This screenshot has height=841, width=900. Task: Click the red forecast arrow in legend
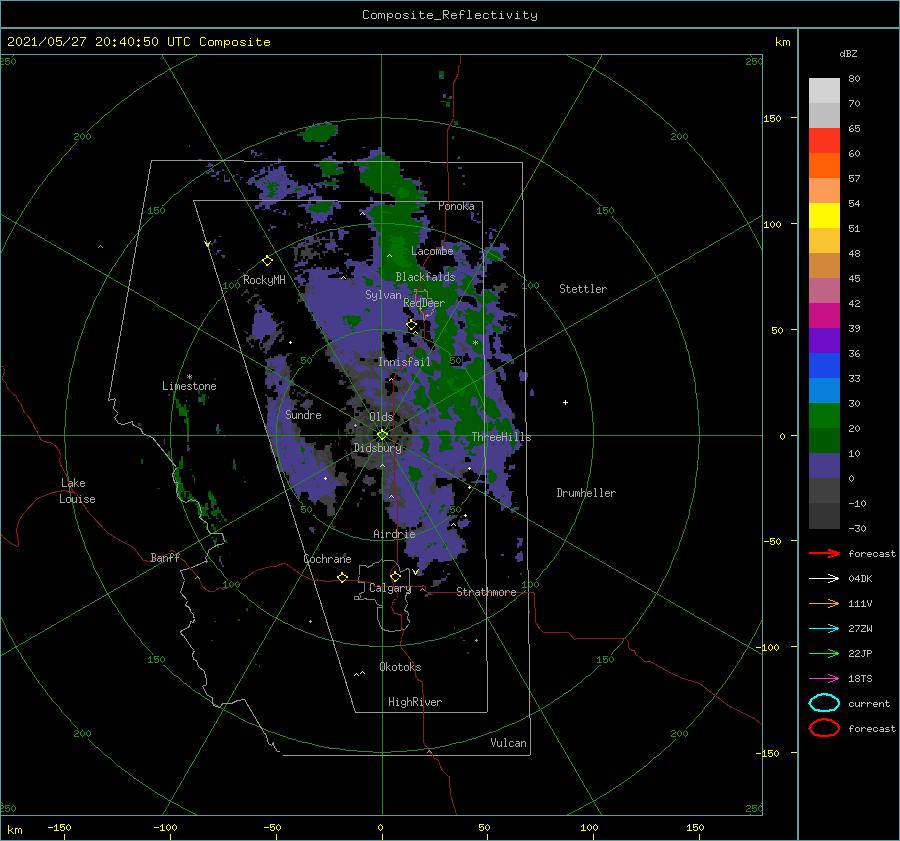coord(824,553)
